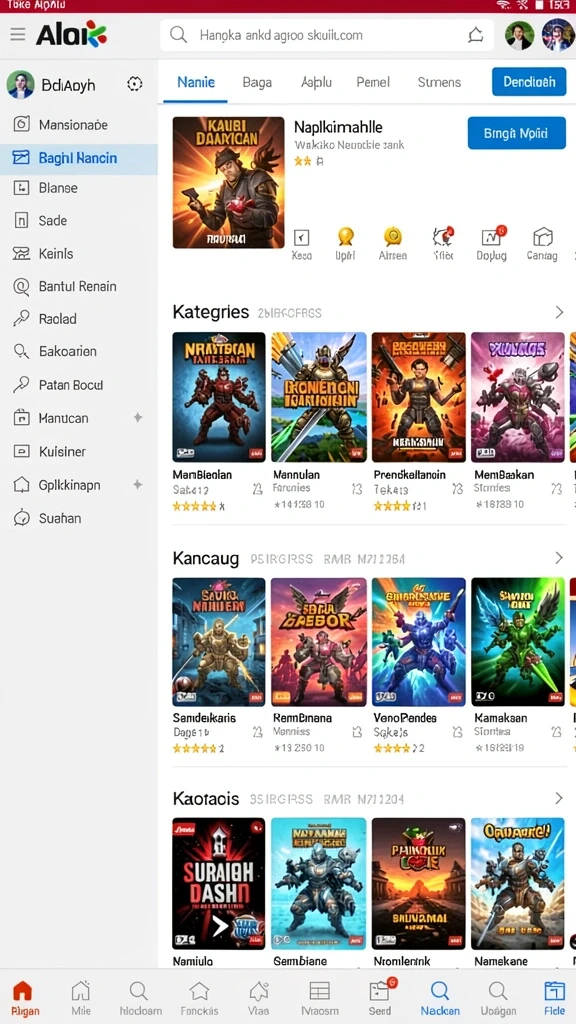The width and height of the screenshot is (576, 1024).
Task: Click the settings icon next to BdiAoyh
Action: (x=135, y=84)
